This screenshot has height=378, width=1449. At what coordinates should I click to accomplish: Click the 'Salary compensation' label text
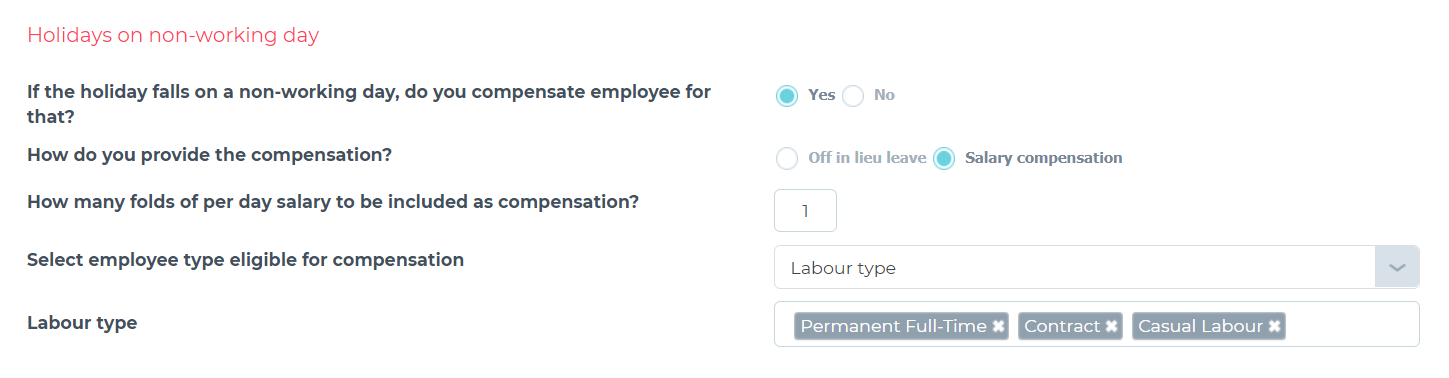1043,158
